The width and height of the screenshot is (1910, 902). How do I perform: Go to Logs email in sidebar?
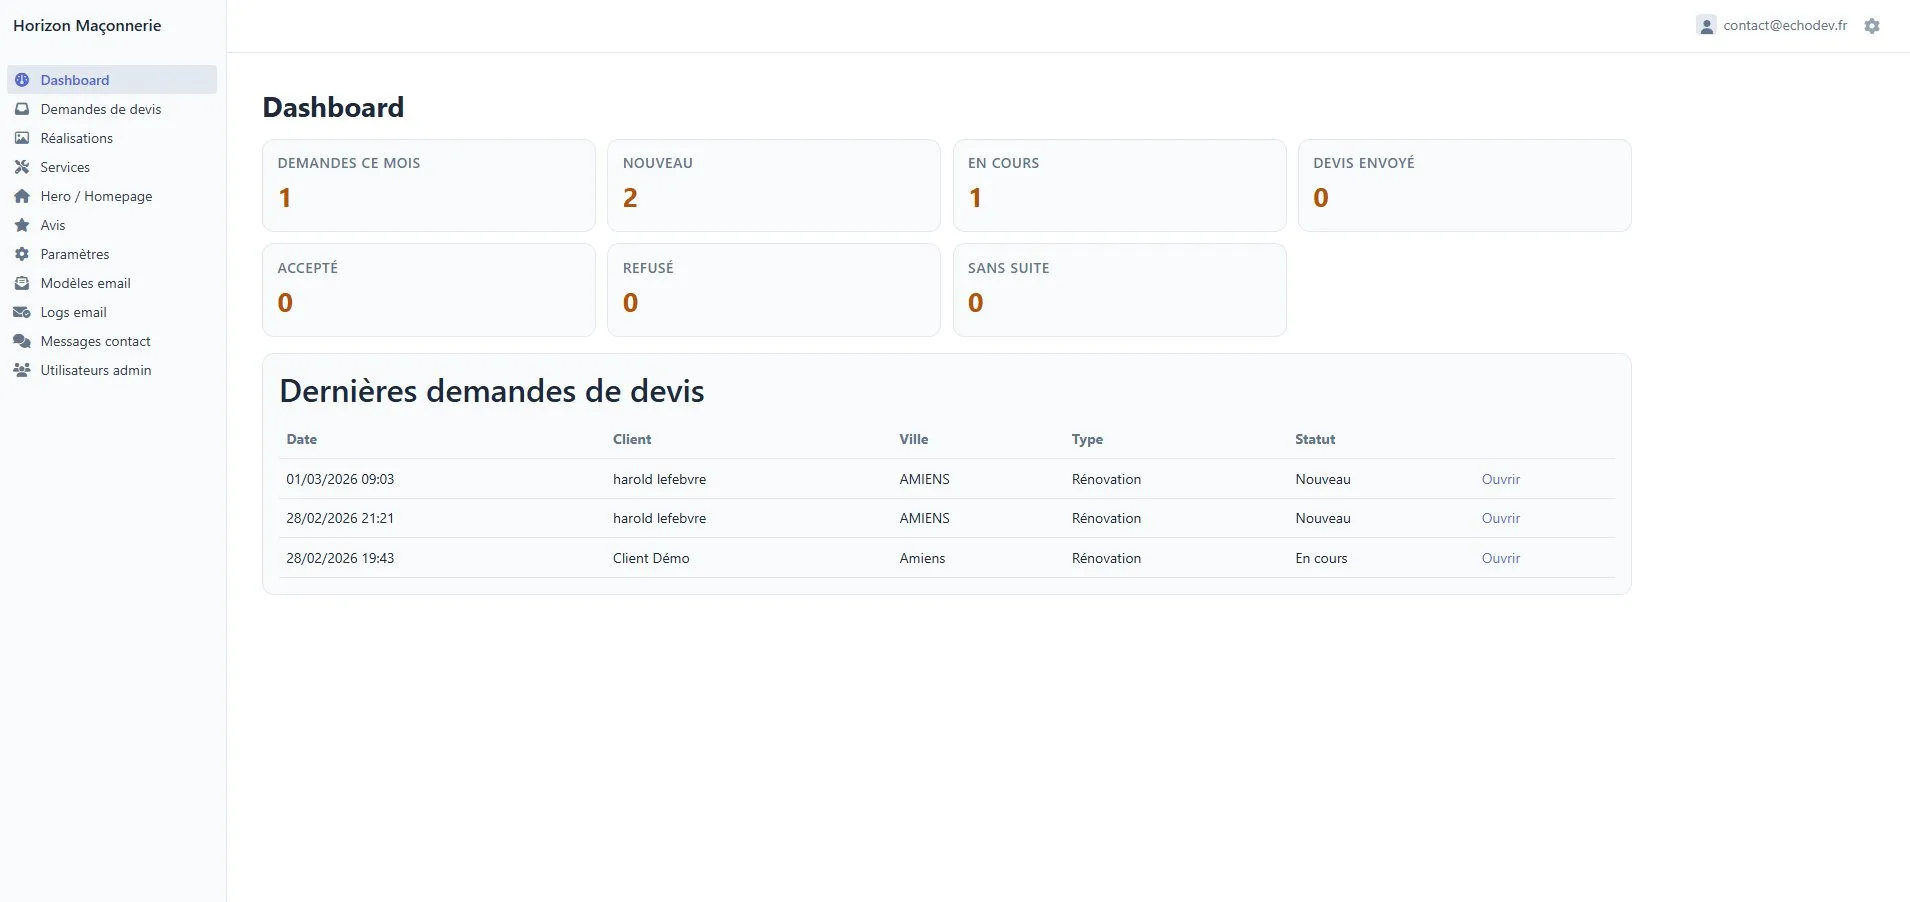coord(73,312)
